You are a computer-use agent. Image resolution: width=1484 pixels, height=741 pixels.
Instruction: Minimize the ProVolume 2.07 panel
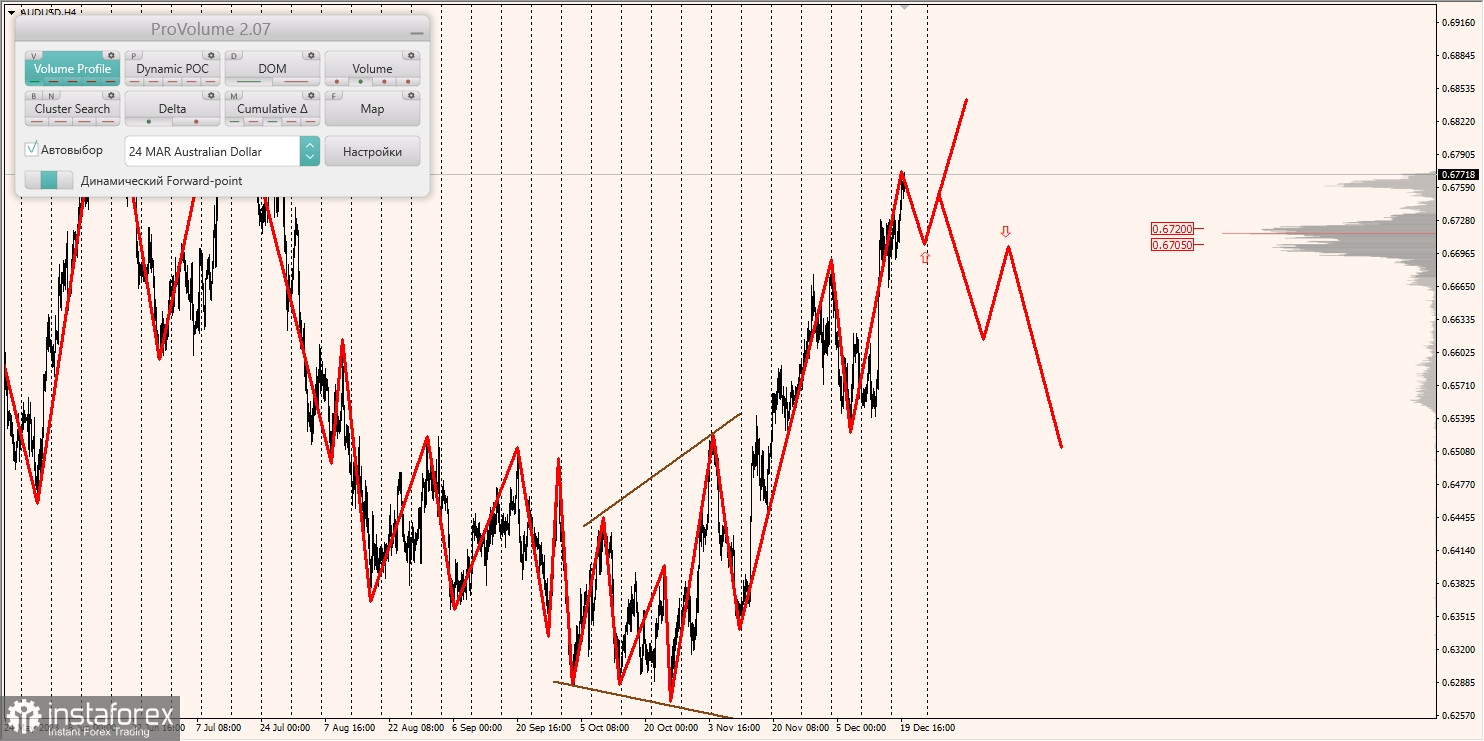pyautogui.click(x=416, y=33)
